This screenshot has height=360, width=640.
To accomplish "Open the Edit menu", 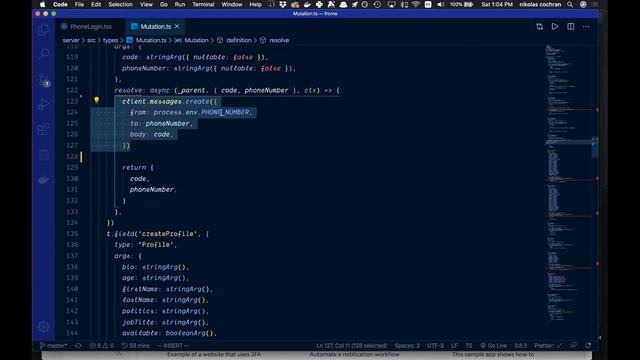I will click(96, 4).
